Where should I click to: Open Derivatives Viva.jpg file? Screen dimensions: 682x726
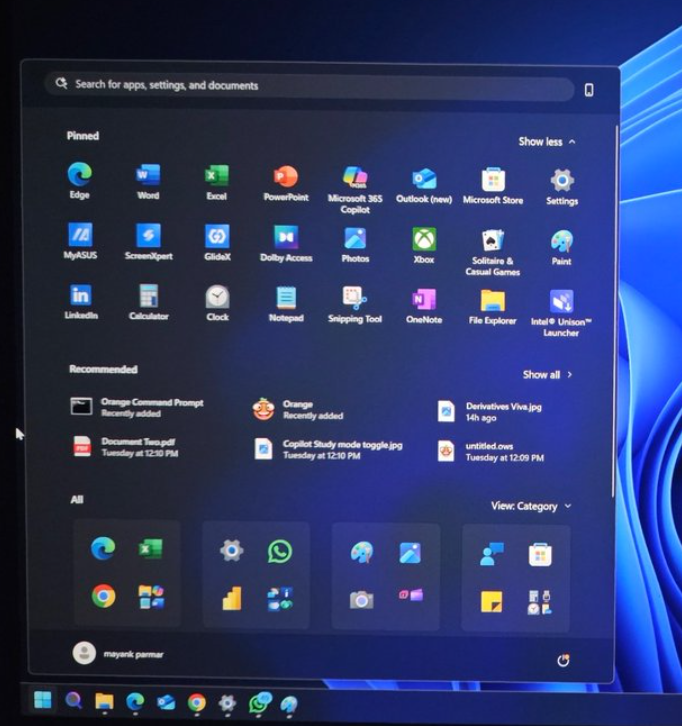point(489,412)
